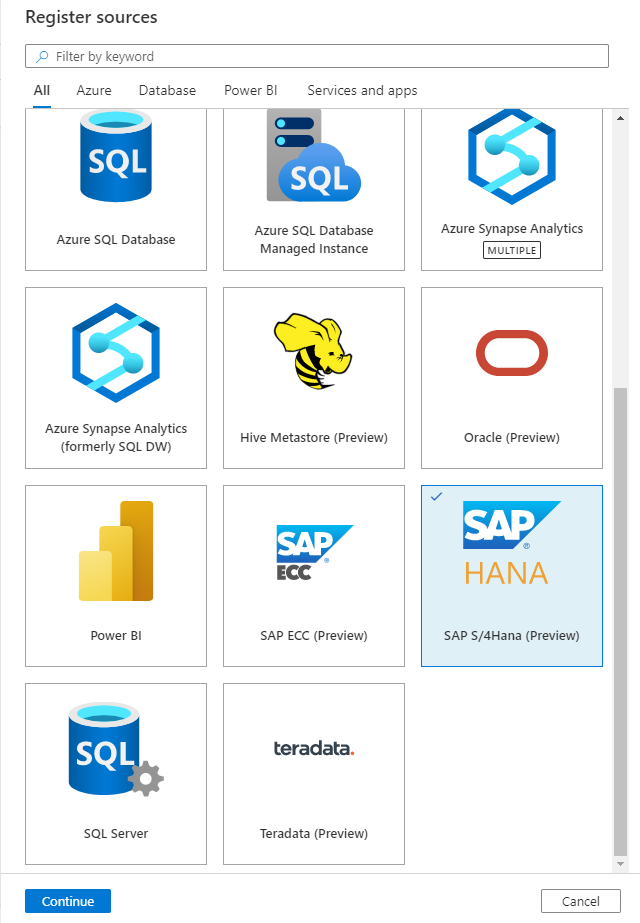The image size is (640, 923).
Task: Open the Services and apps tab
Action: tap(362, 90)
